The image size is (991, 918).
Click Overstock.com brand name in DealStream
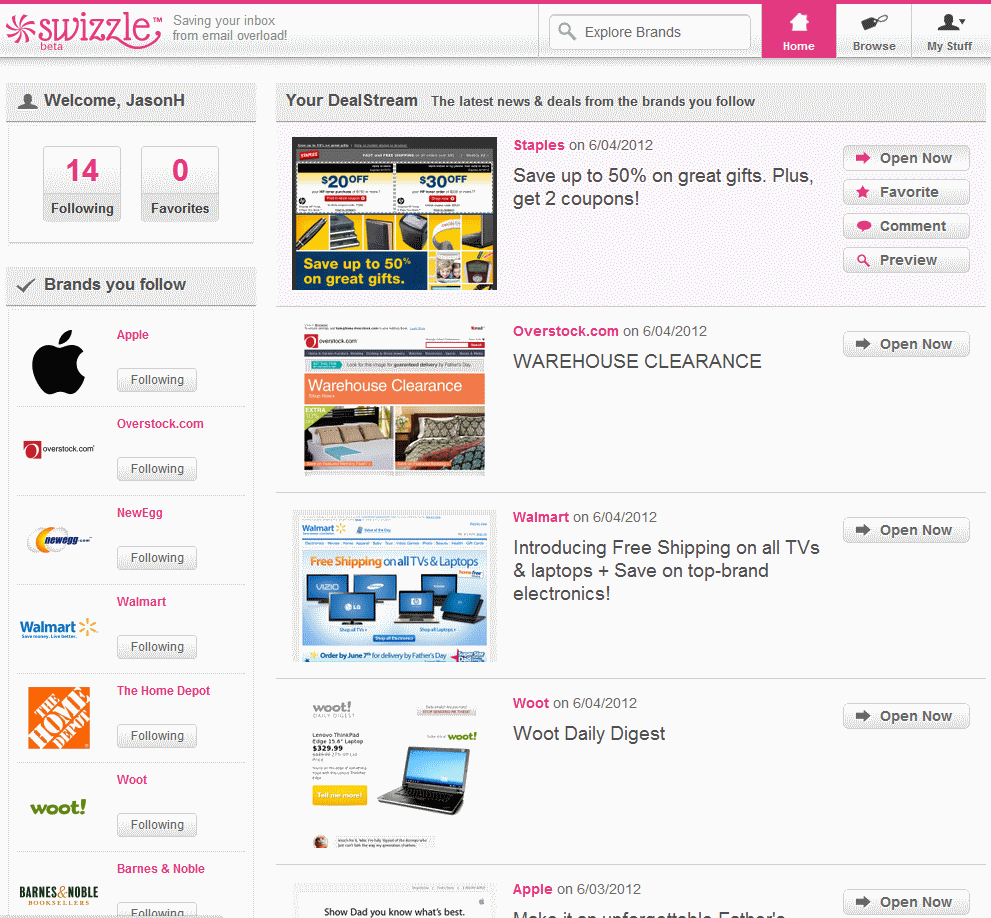pos(566,331)
